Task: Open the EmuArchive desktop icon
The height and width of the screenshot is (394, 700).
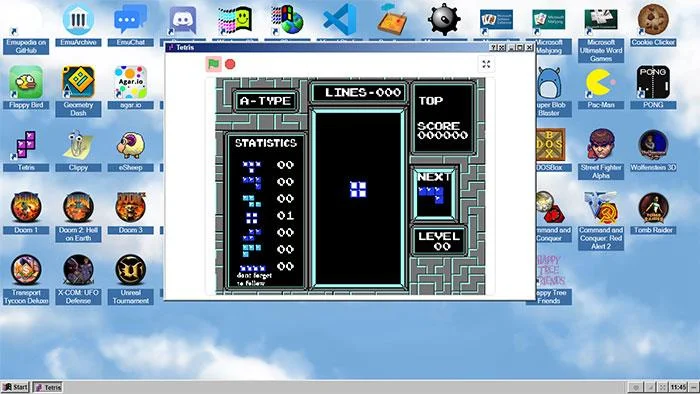Action: (78, 24)
